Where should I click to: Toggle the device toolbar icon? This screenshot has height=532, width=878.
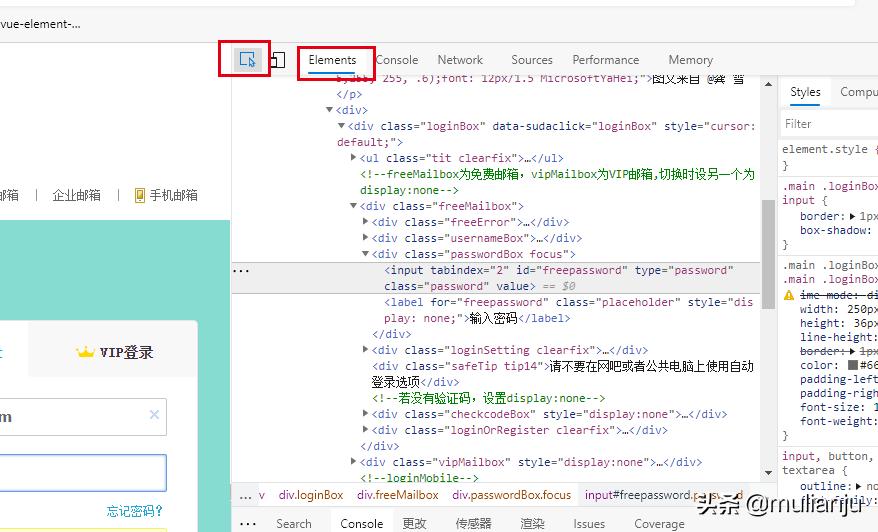(x=278, y=59)
